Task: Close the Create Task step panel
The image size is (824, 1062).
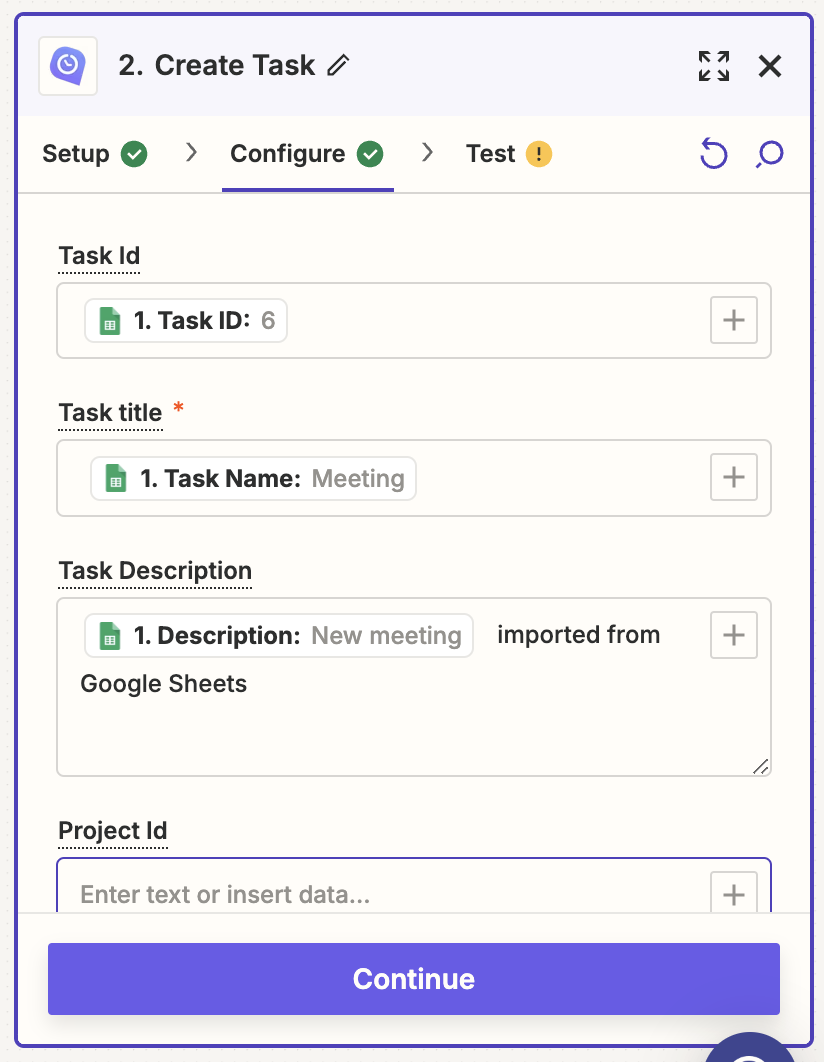Action: (769, 65)
